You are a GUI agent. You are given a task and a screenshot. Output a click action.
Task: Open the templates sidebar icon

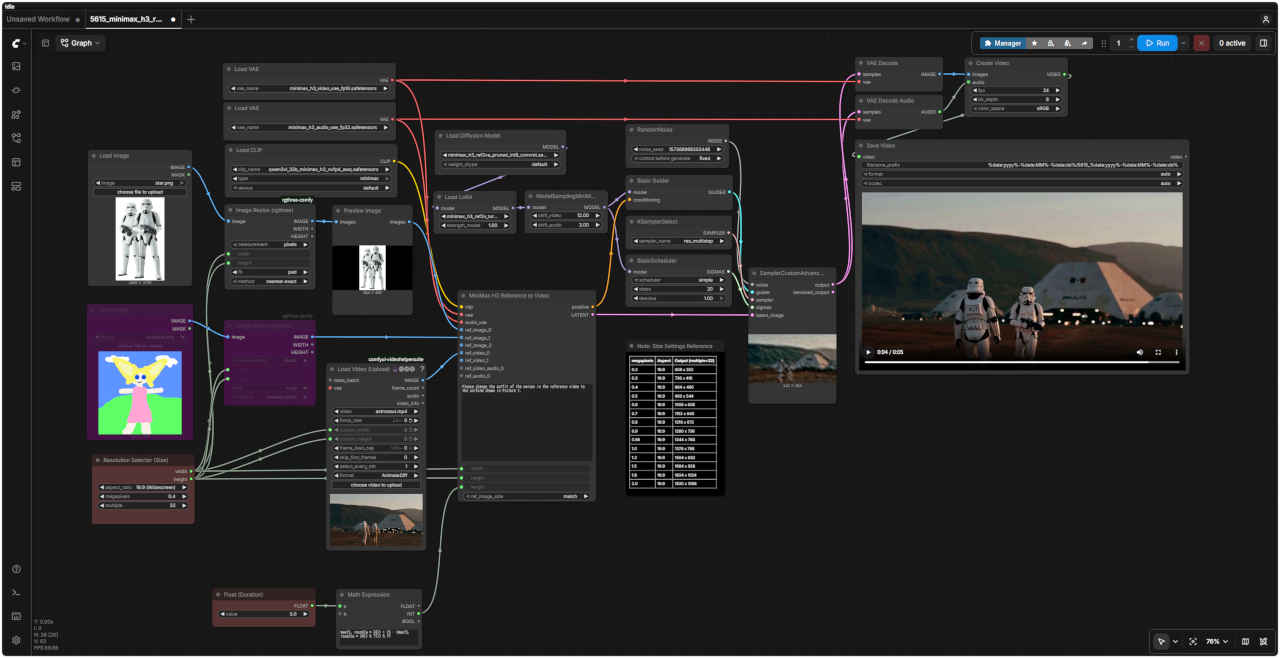pos(16,162)
